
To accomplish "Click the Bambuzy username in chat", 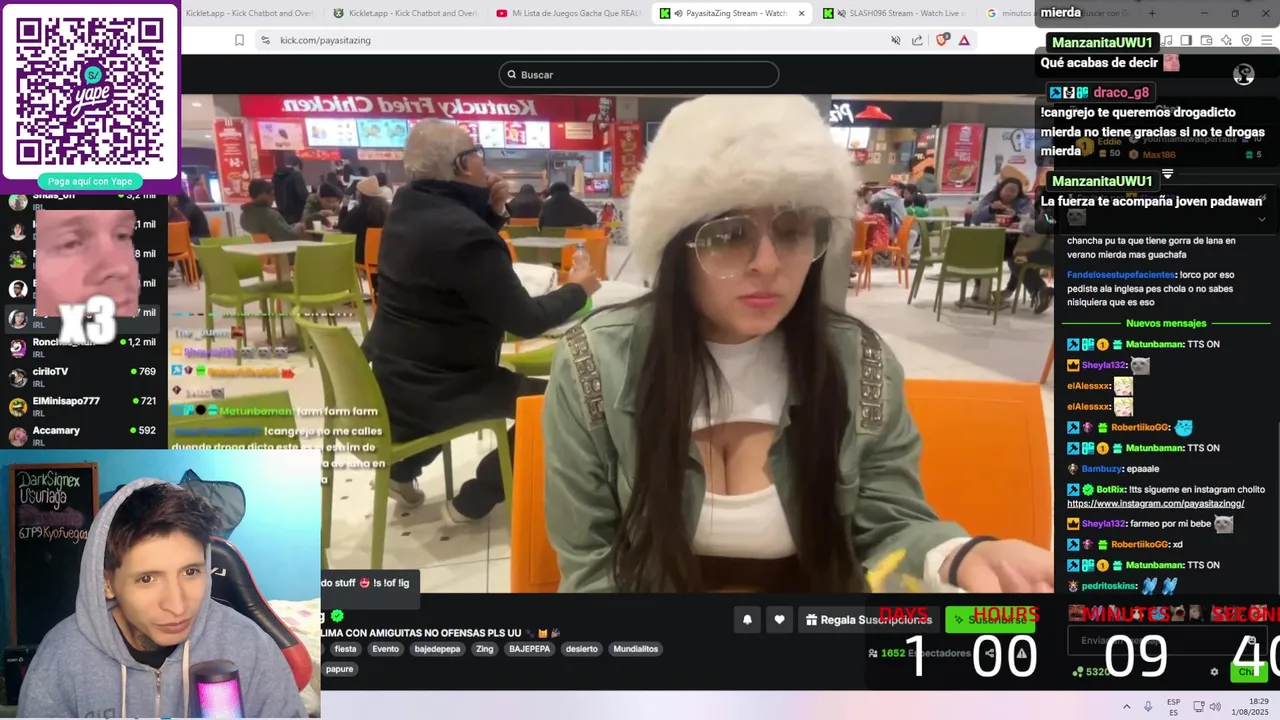I will click(1103, 468).
